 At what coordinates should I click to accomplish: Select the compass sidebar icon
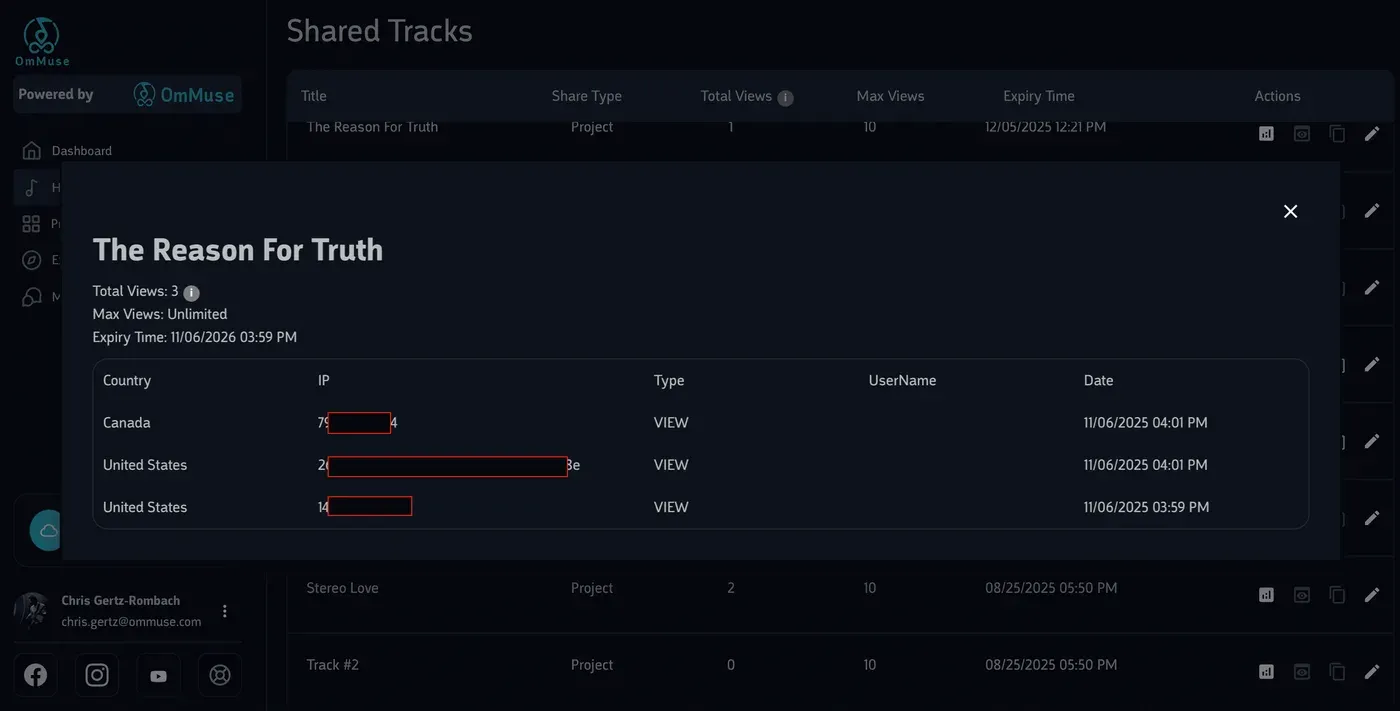pos(32,260)
